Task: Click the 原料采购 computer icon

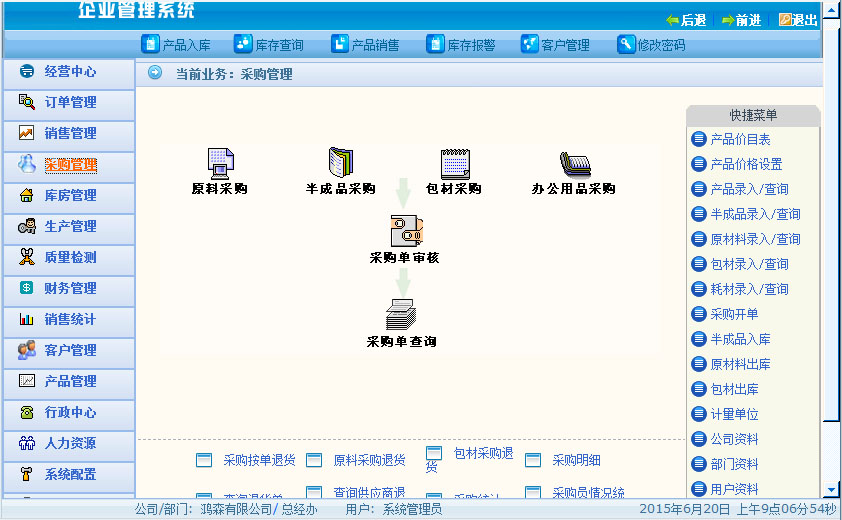Action: (x=220, y=163)
